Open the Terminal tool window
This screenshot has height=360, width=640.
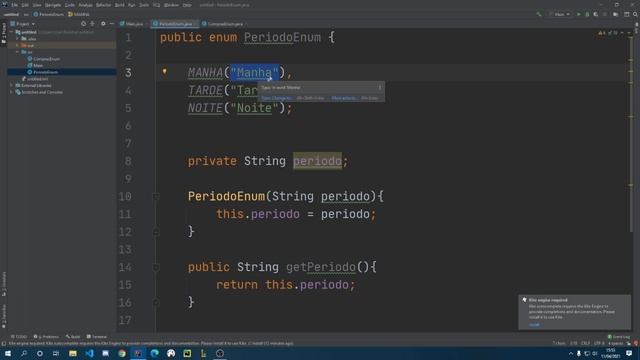[x=97, y=337]
